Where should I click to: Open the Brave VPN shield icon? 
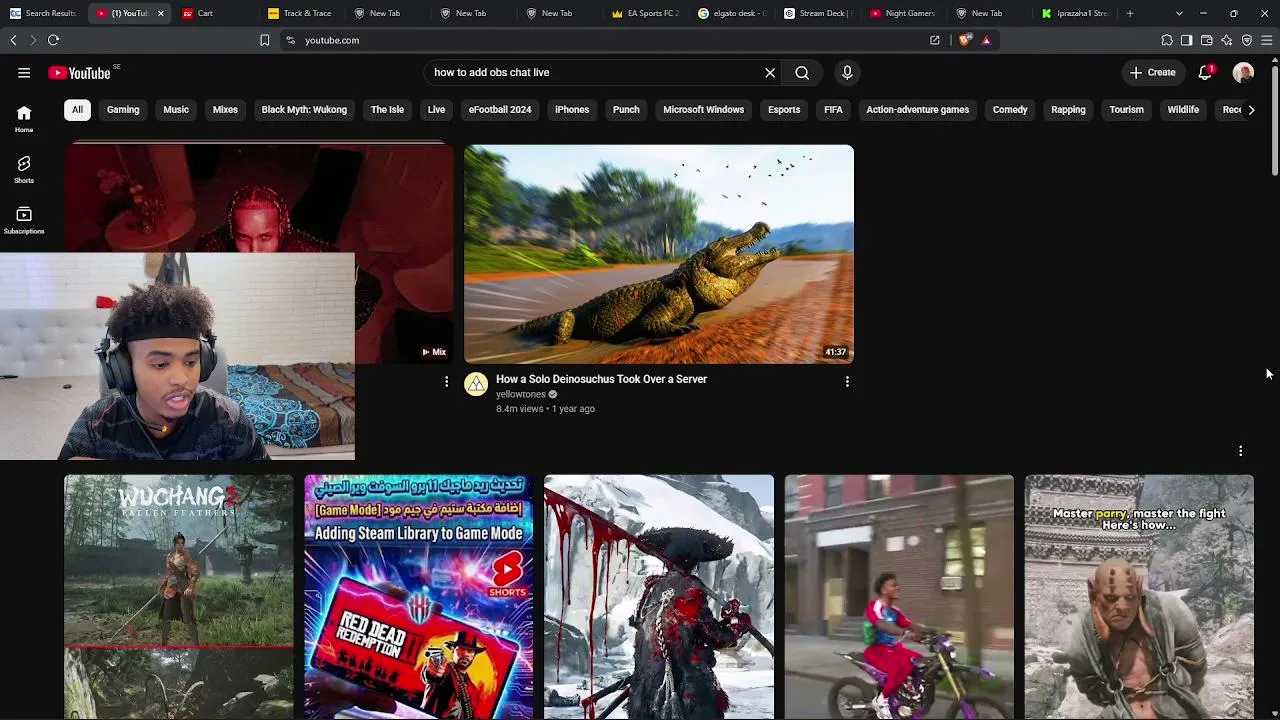pos(1247,40)
